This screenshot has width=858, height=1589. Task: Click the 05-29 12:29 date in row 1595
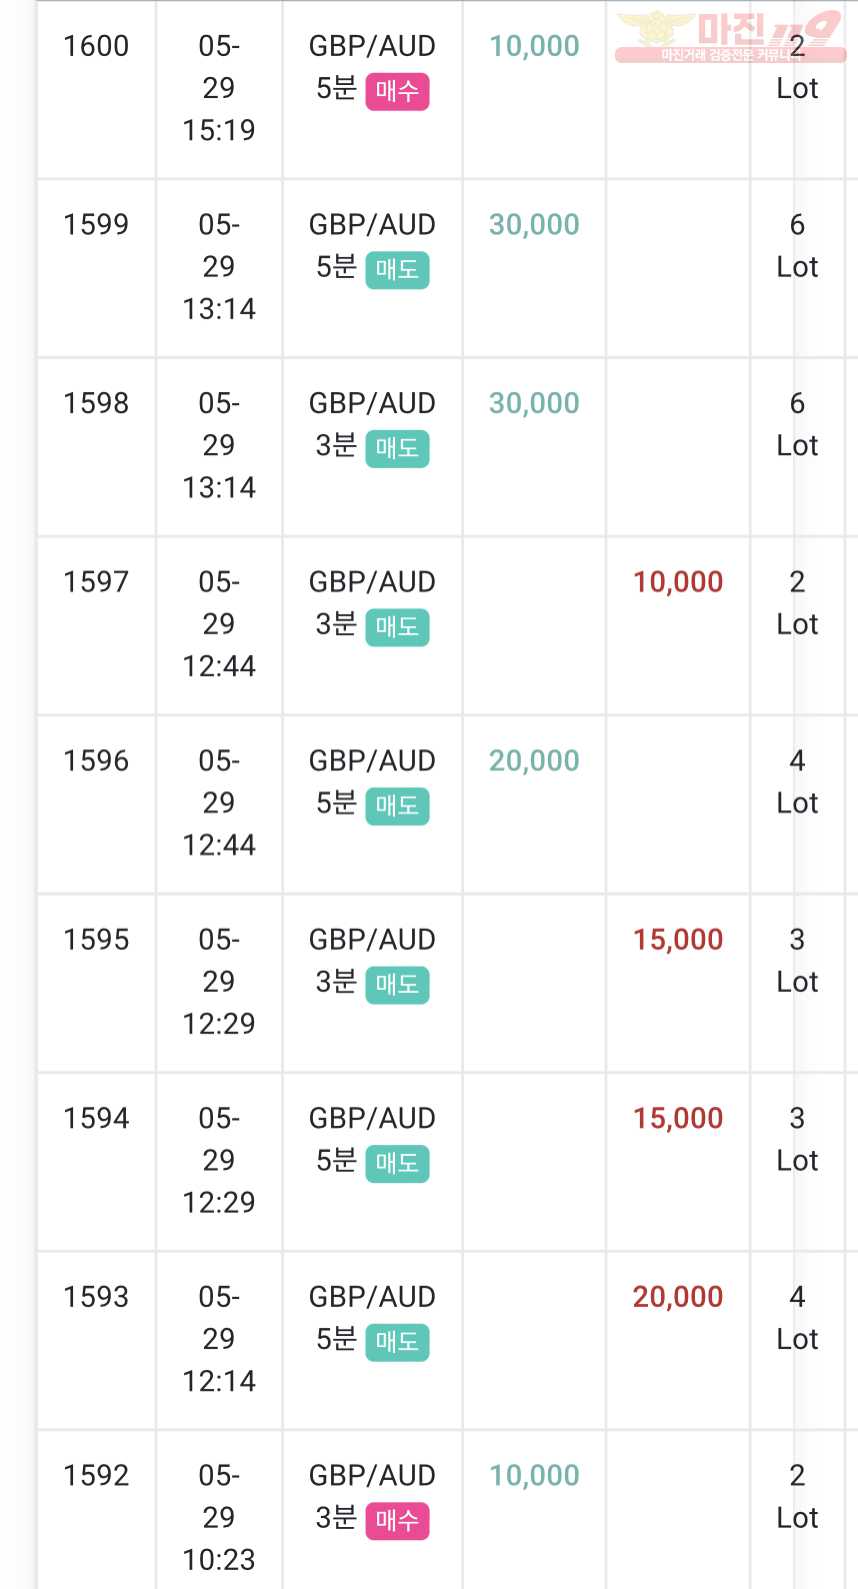[219, 981]
